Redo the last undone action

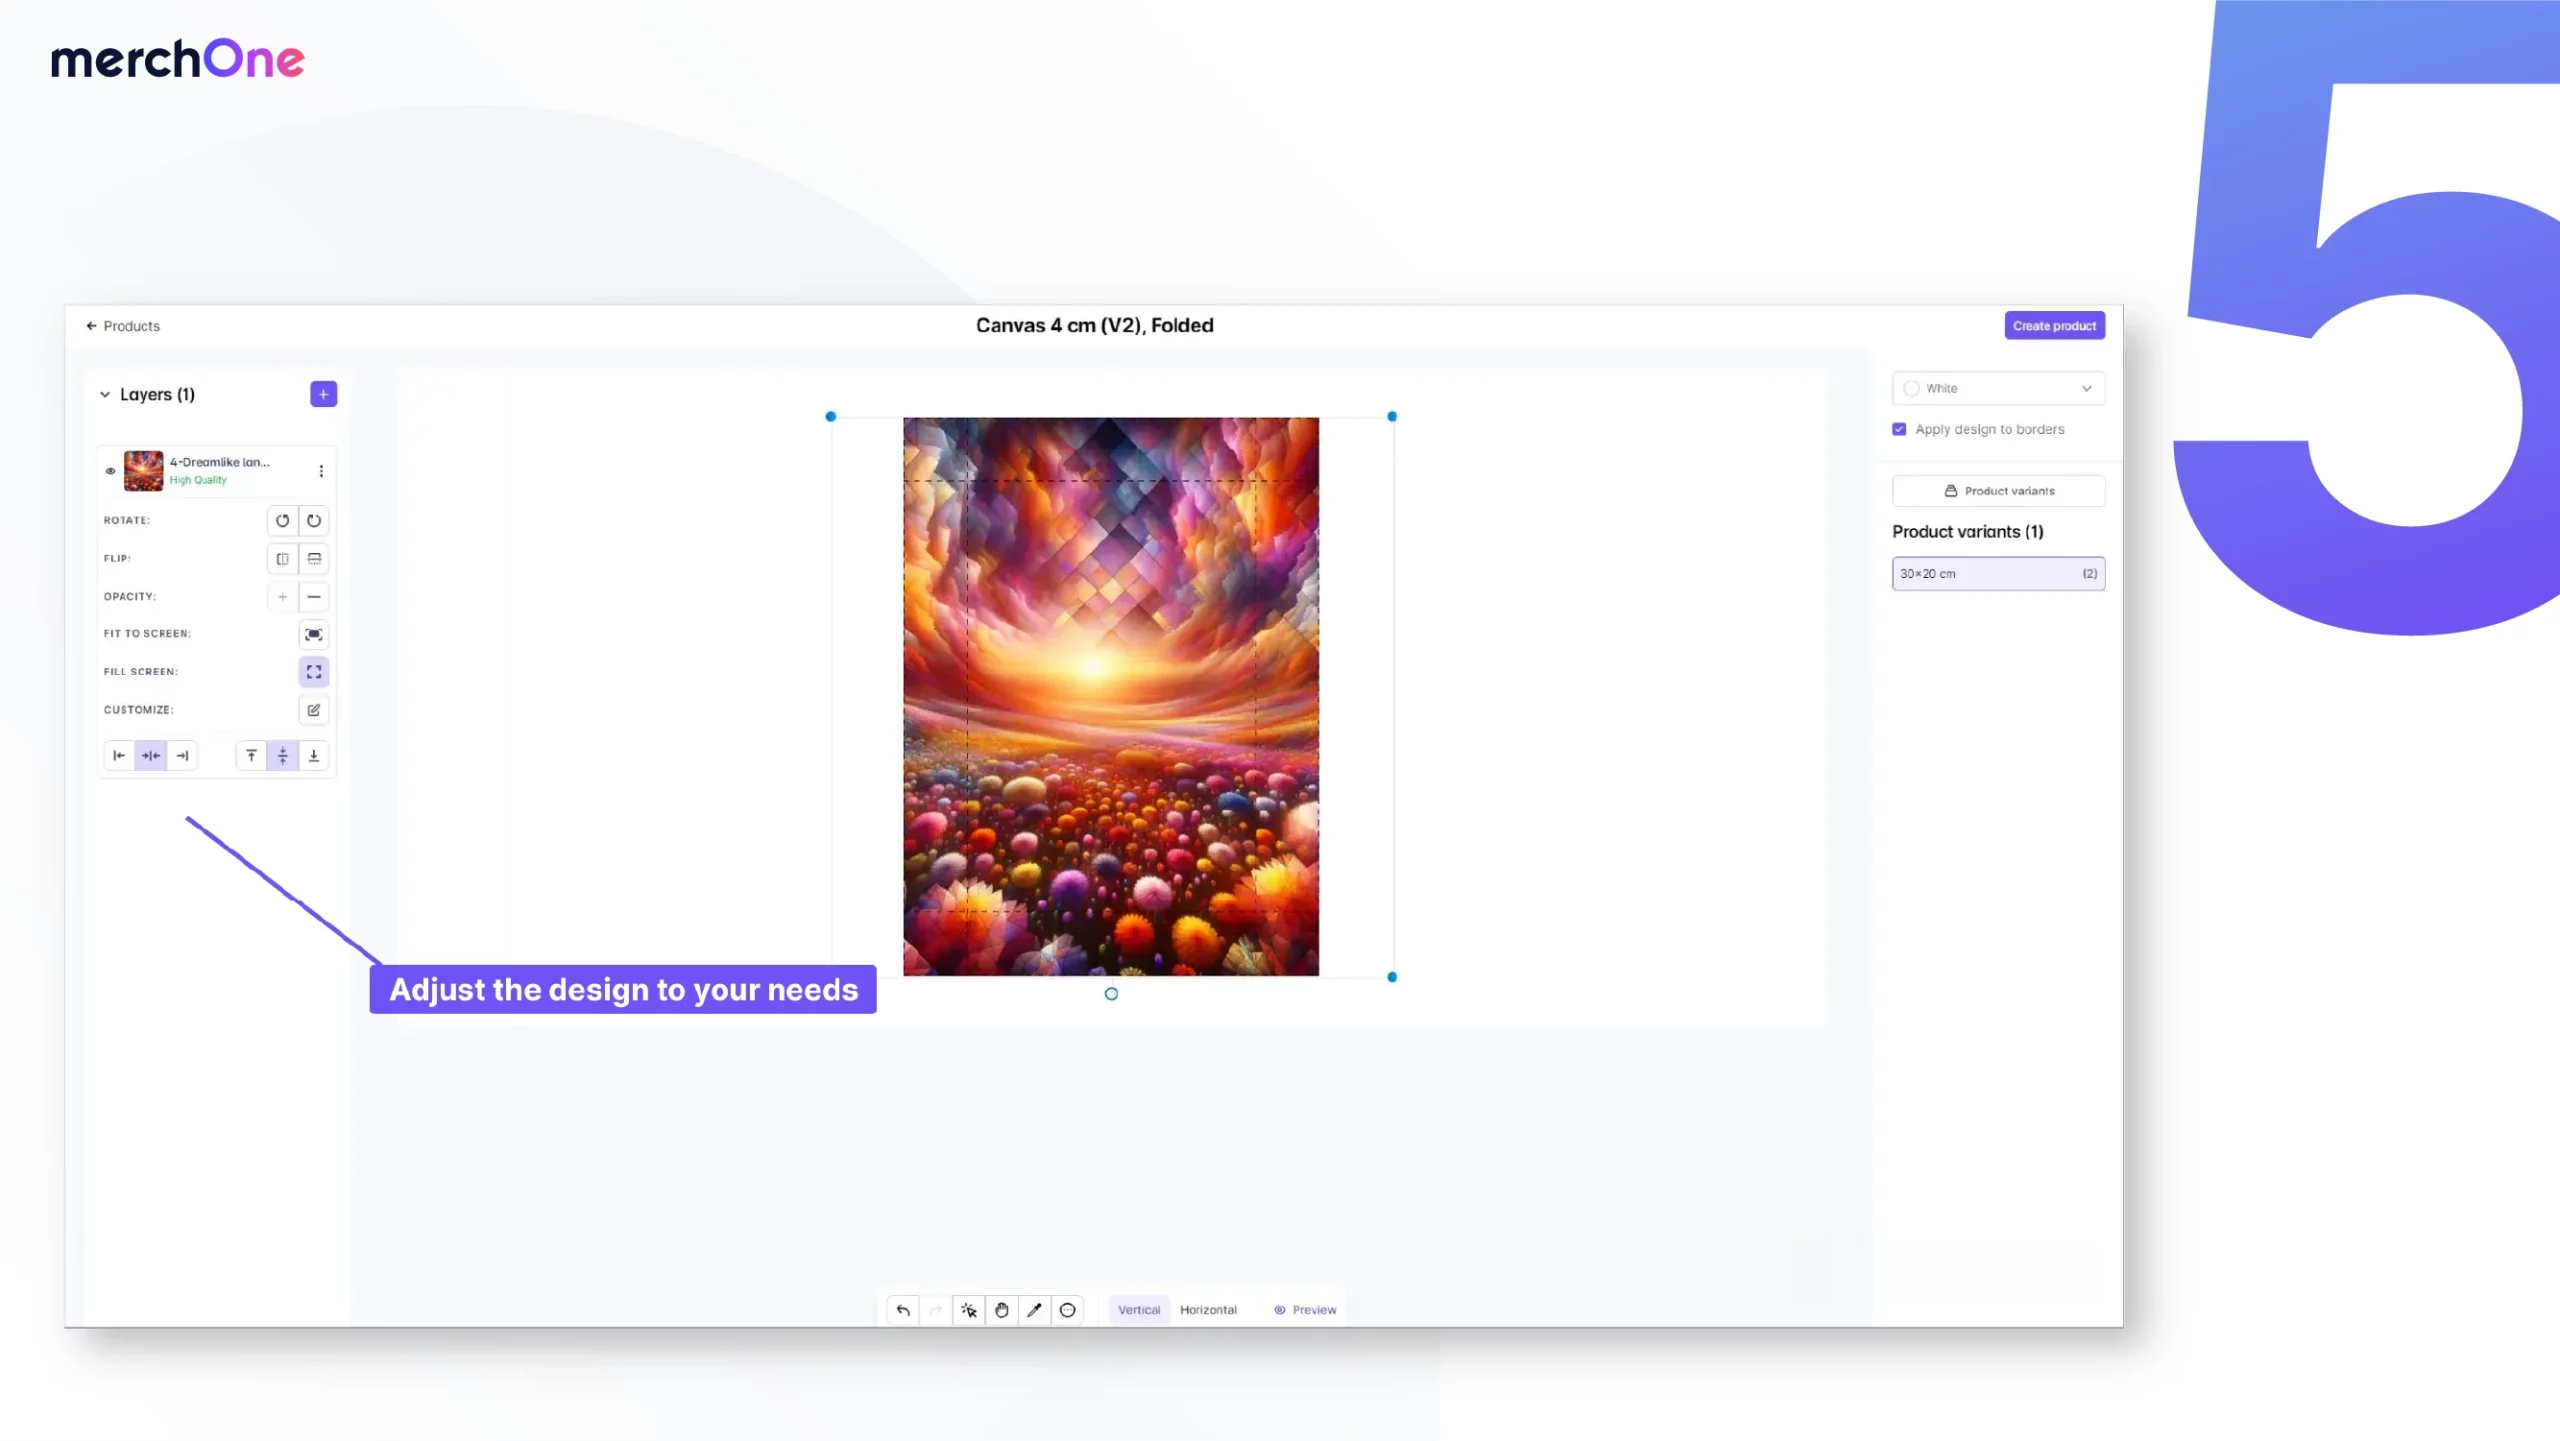tap(936, 1310)
